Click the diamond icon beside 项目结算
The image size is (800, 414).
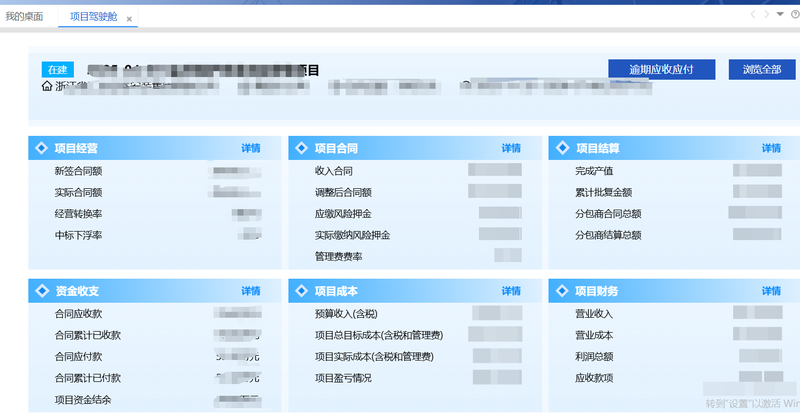point(562,149)
